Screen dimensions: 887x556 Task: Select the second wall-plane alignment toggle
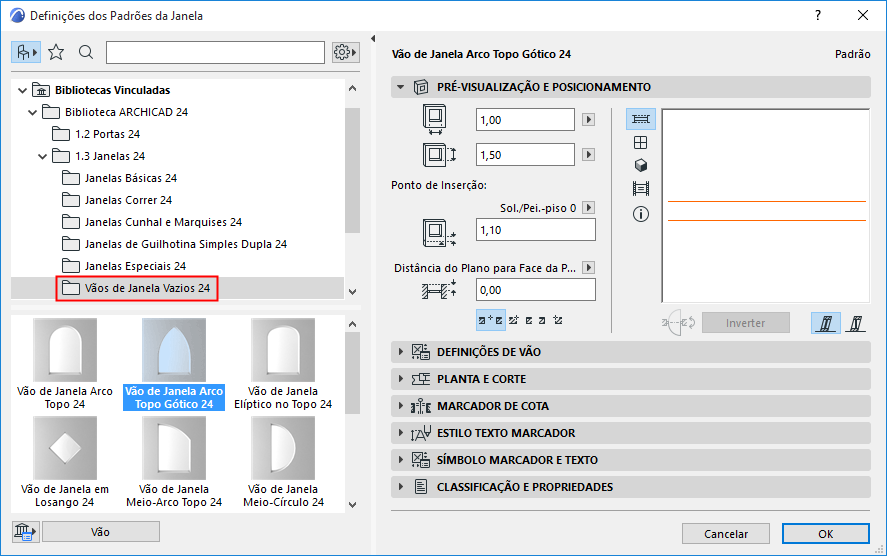pos(855,323)
